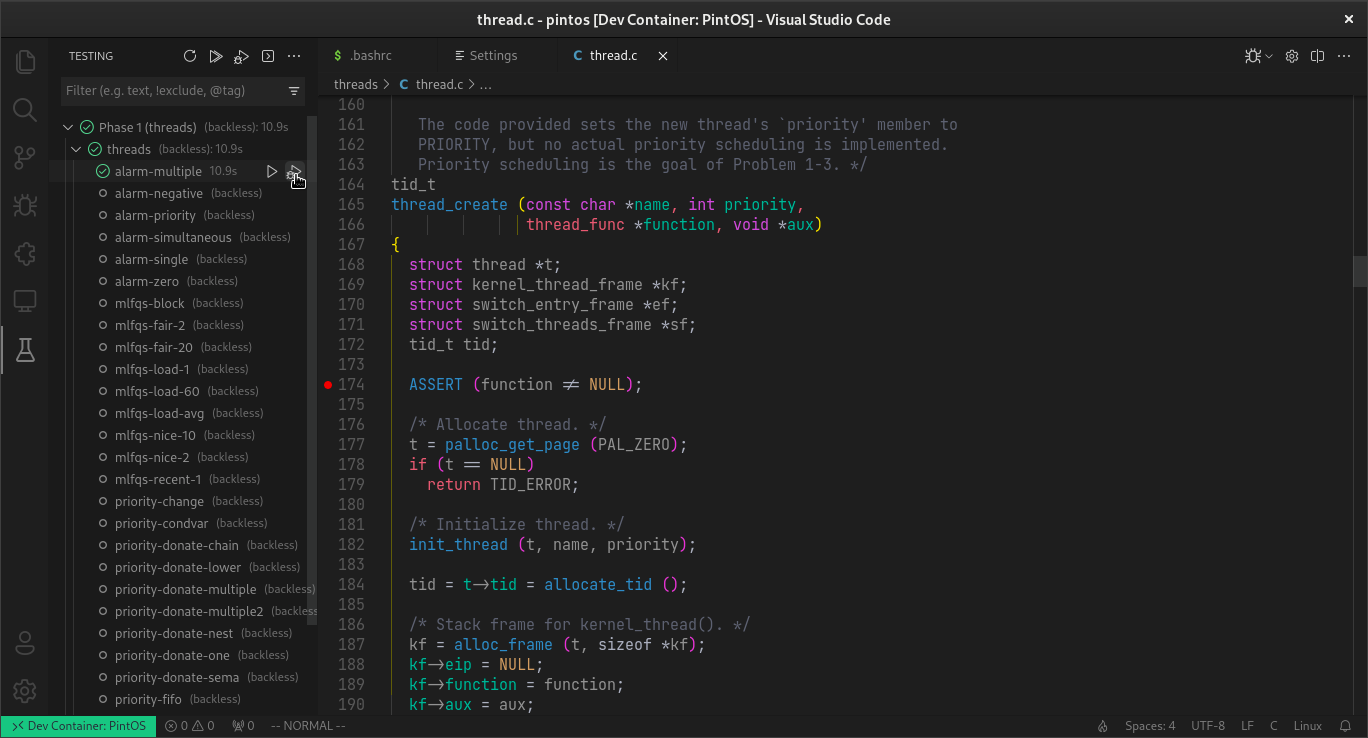Click line number 177 in gutter

coord(351,445)
